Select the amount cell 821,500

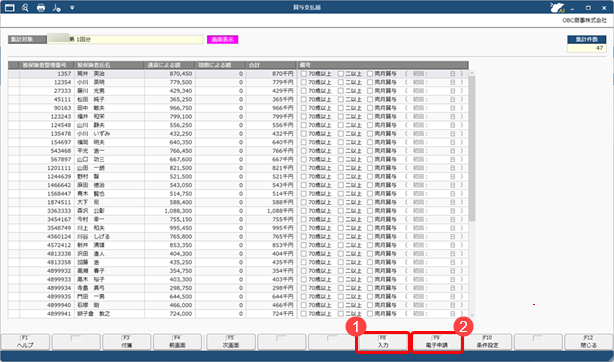tap(170, 168)
